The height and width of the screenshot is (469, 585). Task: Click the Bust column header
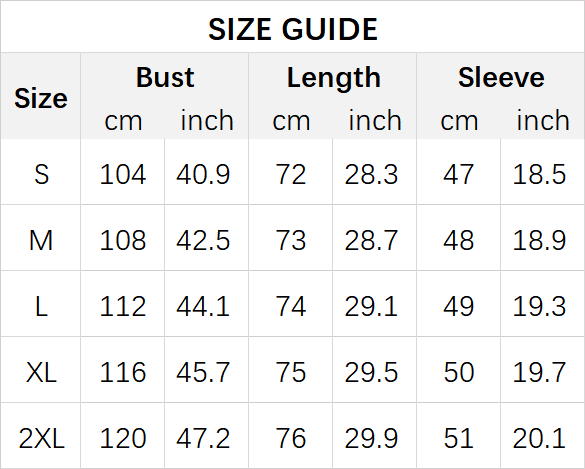tap(165, 78)
